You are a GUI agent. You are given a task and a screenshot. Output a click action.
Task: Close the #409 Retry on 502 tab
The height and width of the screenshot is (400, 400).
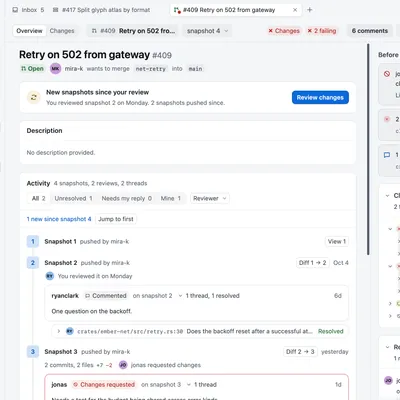pyautogui.click(x=295, y=10)
